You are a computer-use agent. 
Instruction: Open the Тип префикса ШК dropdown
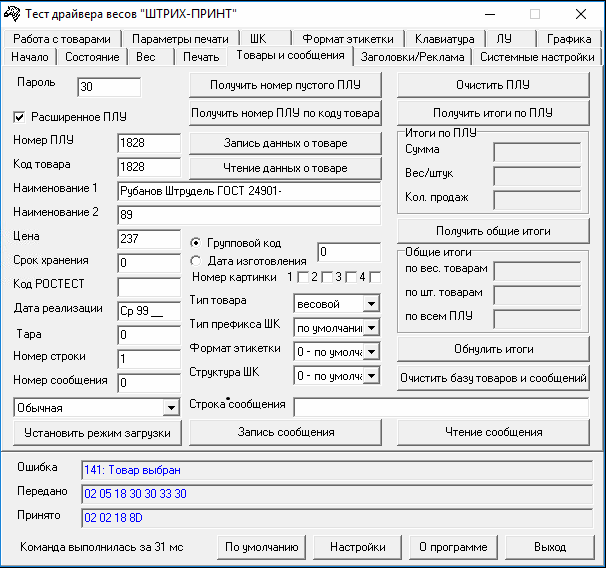click(371, 328)
